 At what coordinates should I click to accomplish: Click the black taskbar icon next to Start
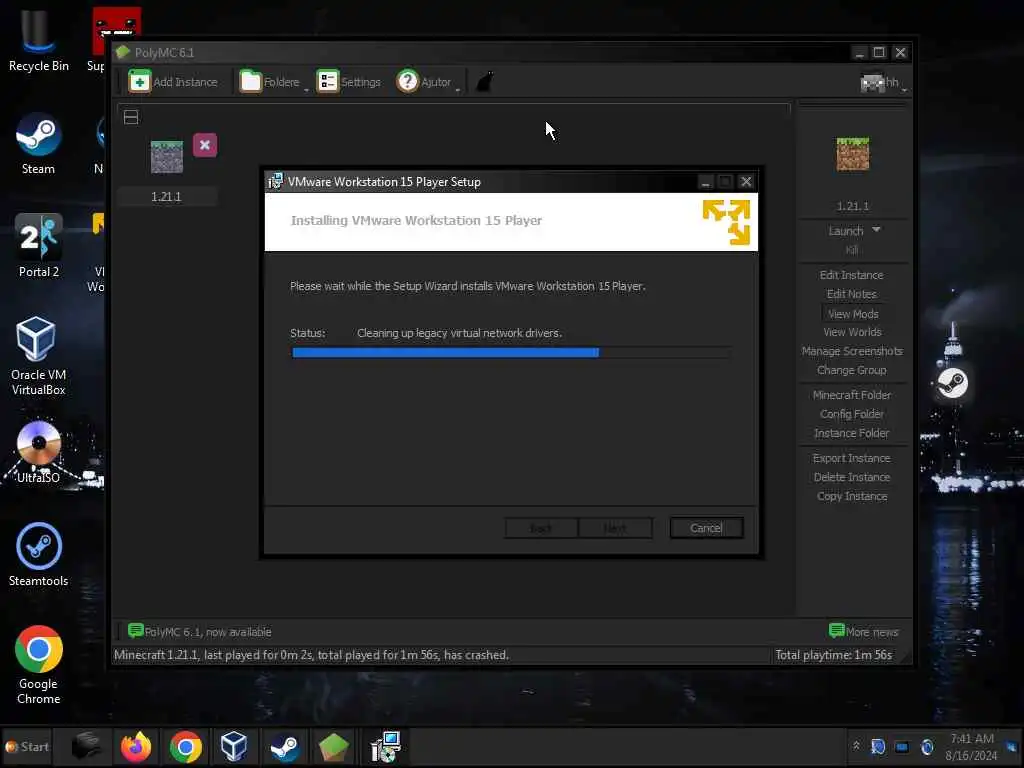click(x=86, y=746)
